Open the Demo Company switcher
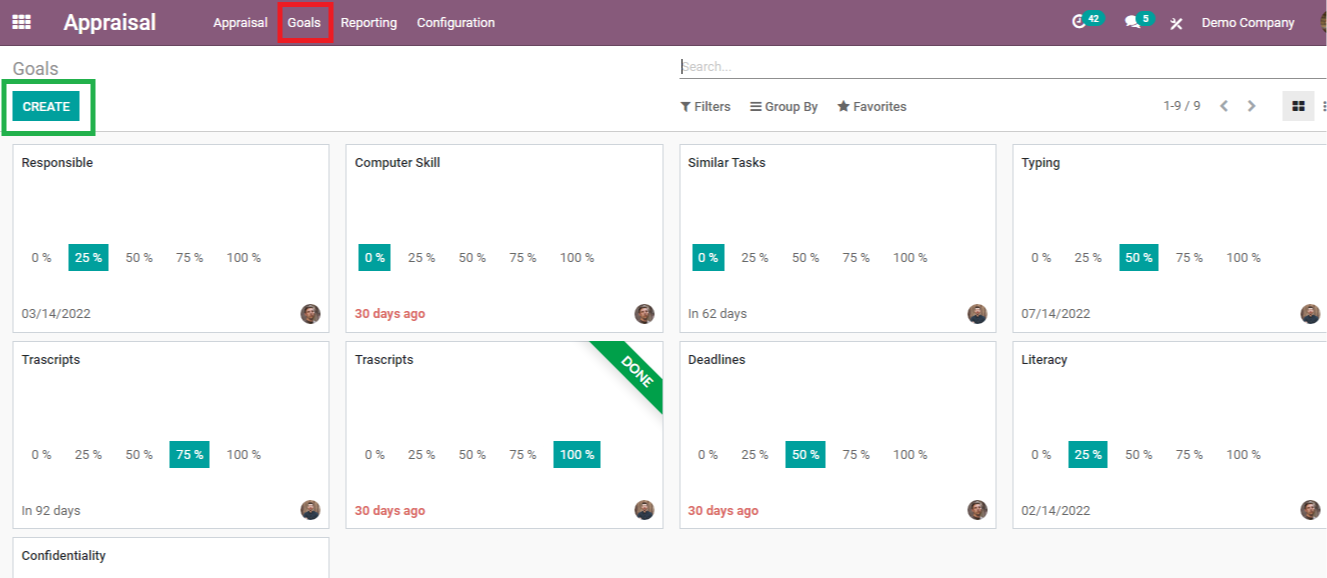Viewport: 1327px width, 578px height. [x=1247, y=23]
